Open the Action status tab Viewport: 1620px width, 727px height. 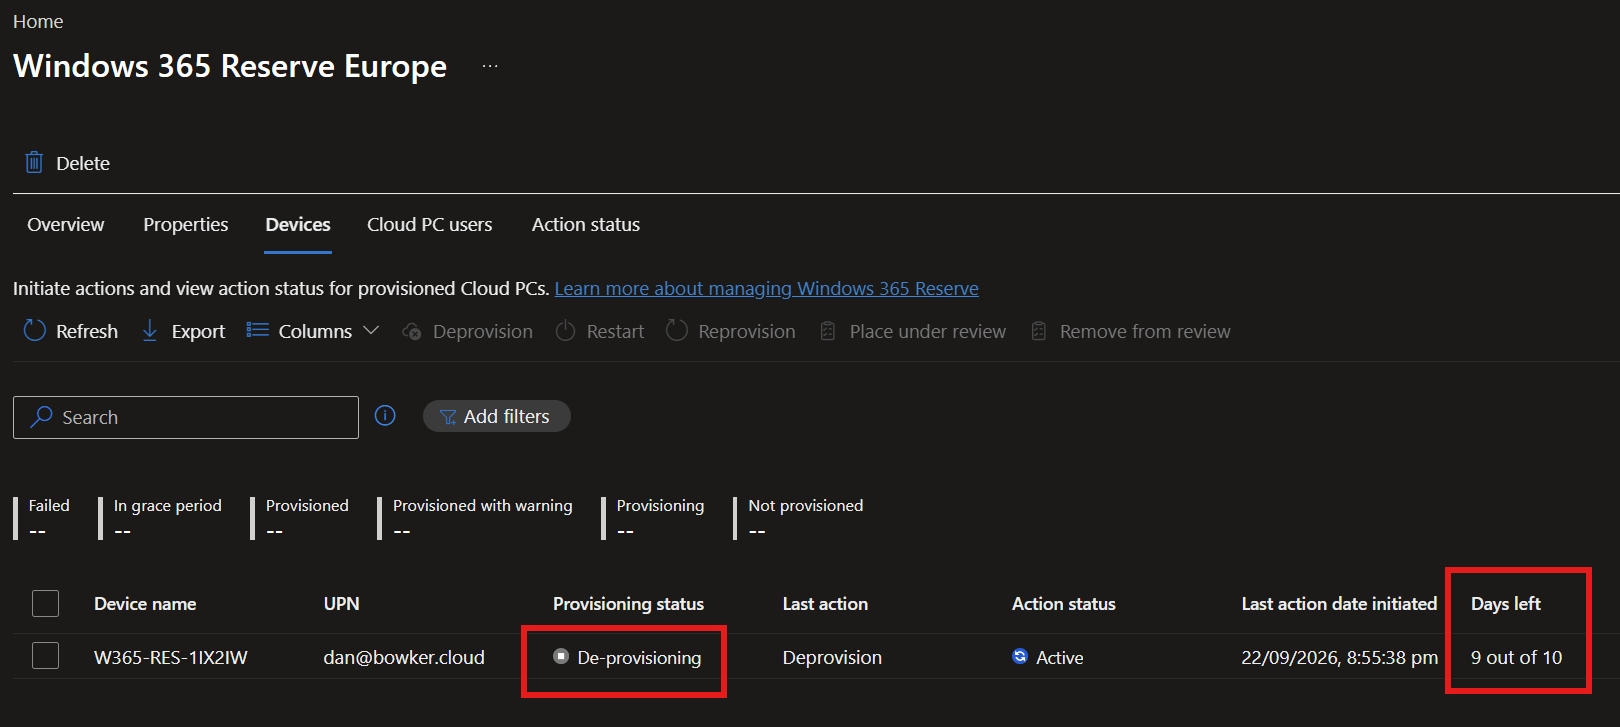[x=586, y=225]
